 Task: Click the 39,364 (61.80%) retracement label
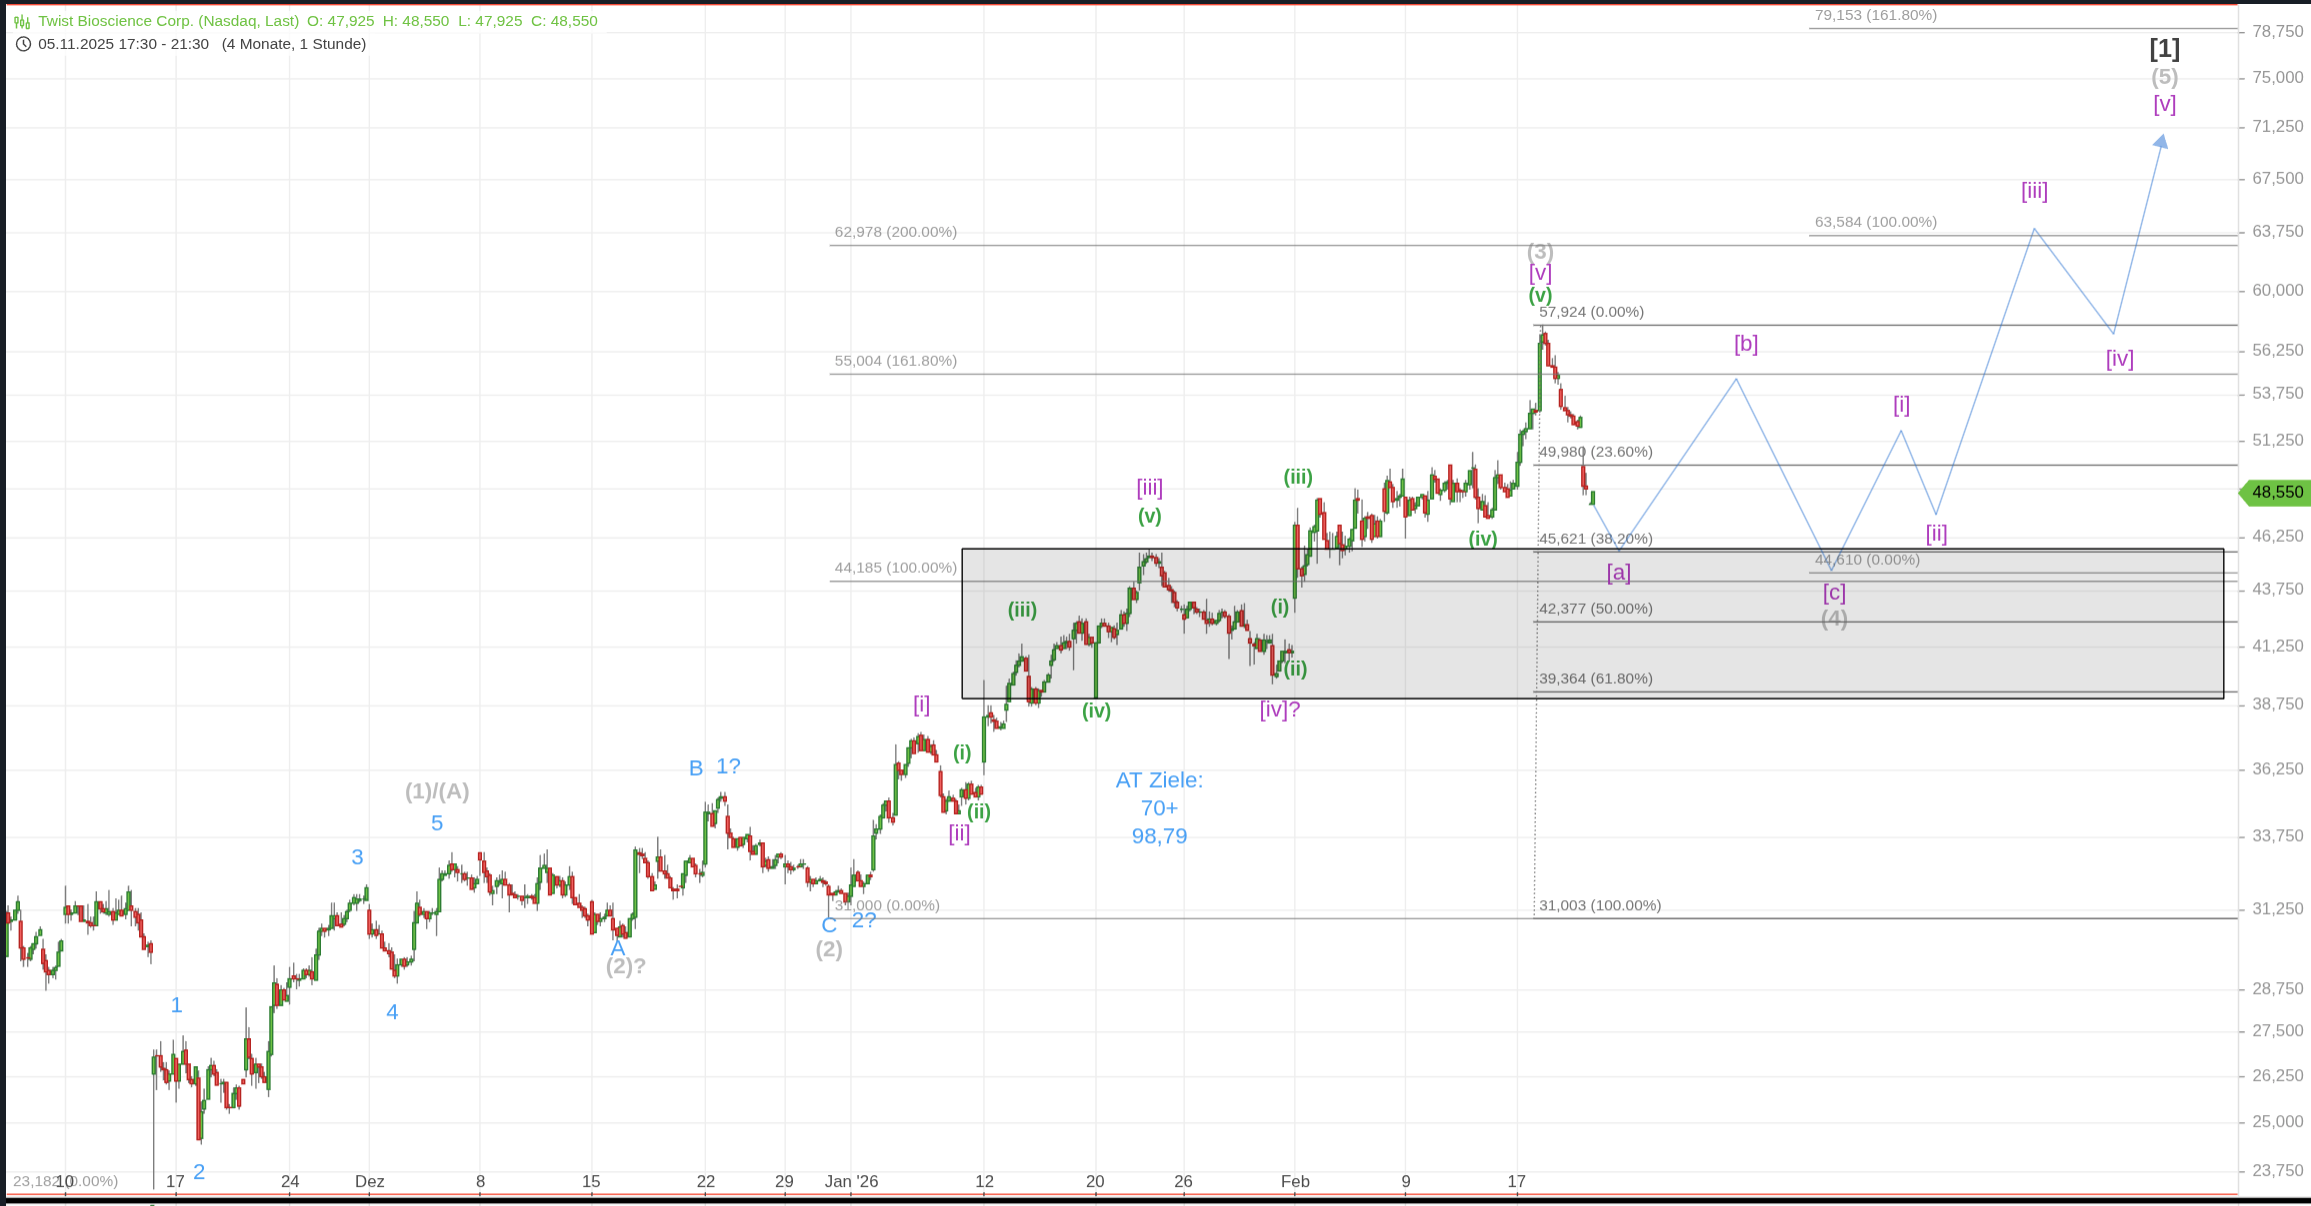(1595, 679)
